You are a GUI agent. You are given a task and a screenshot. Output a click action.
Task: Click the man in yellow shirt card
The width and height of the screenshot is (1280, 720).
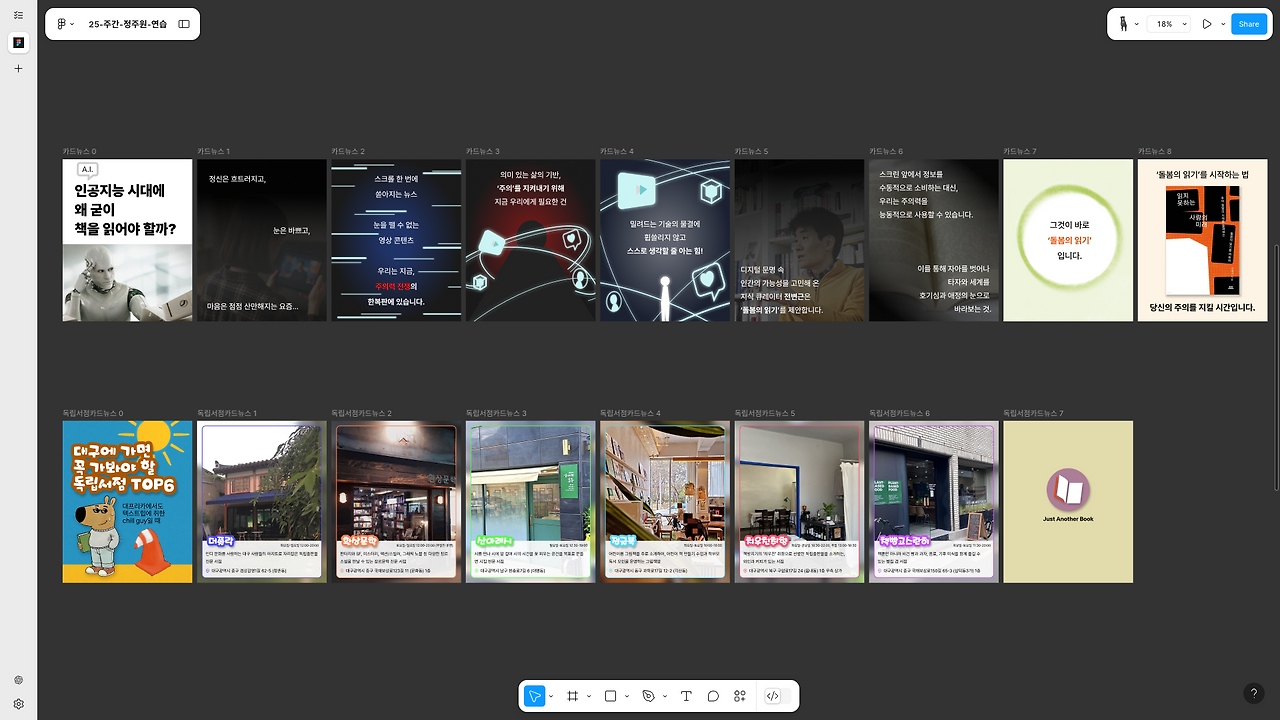(x=800, y=240)
